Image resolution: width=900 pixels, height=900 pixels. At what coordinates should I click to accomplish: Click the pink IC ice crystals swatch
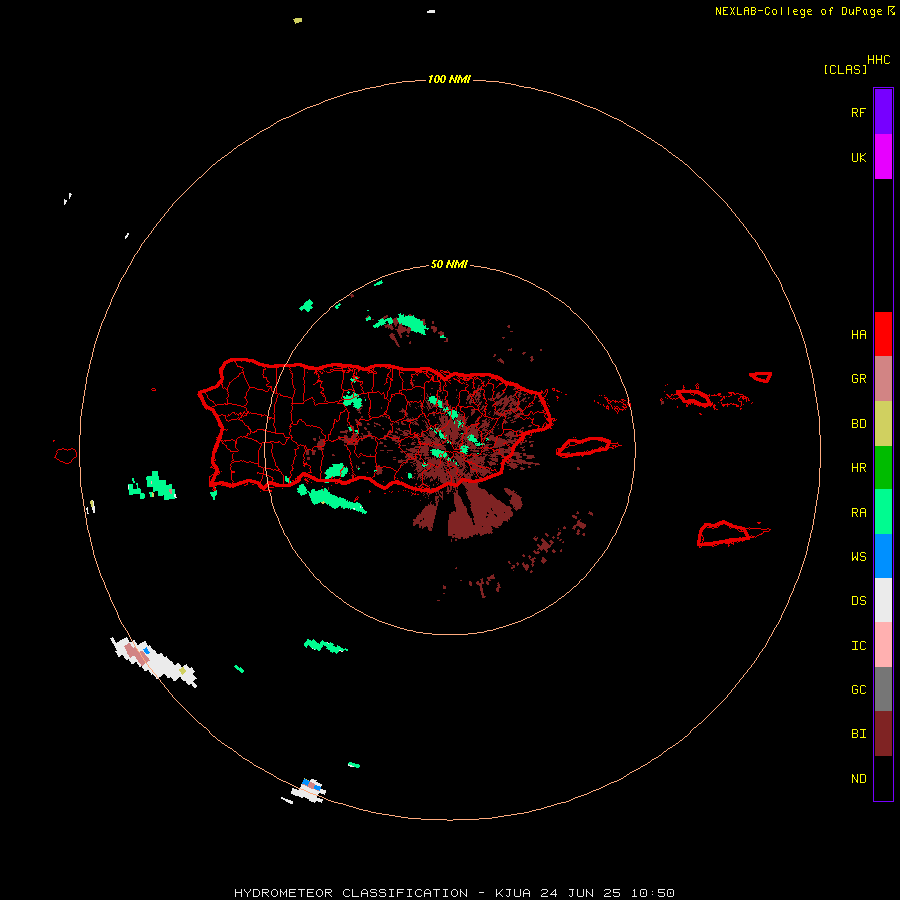tap(883, 645)
